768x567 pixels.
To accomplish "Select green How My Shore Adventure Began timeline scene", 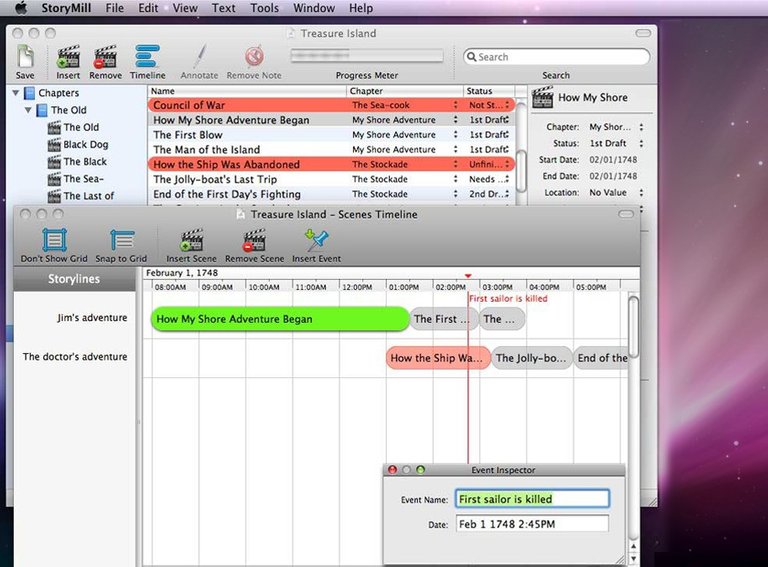I will pyautogui.click(x=280, y=319).
